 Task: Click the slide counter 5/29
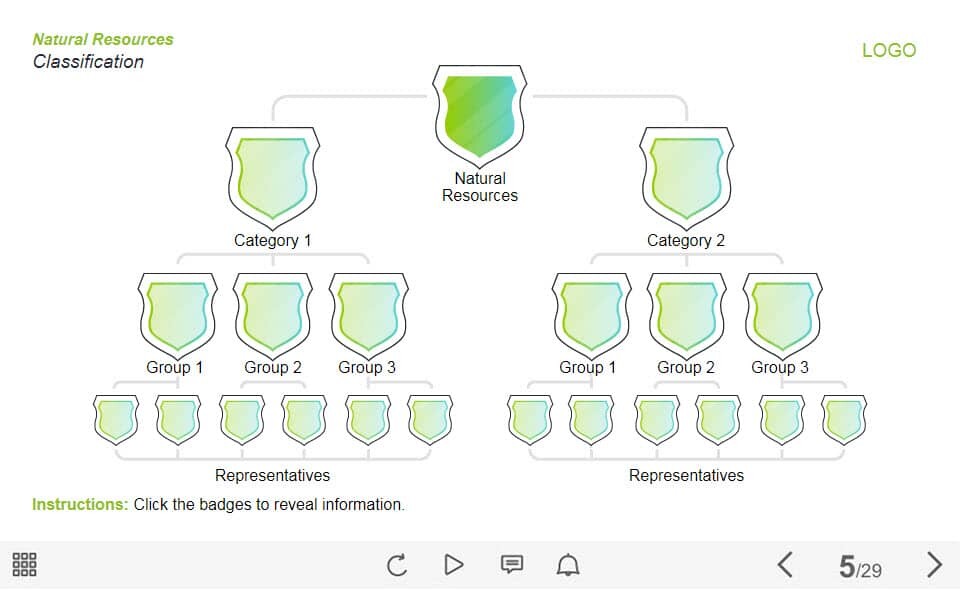pos(860,568)
